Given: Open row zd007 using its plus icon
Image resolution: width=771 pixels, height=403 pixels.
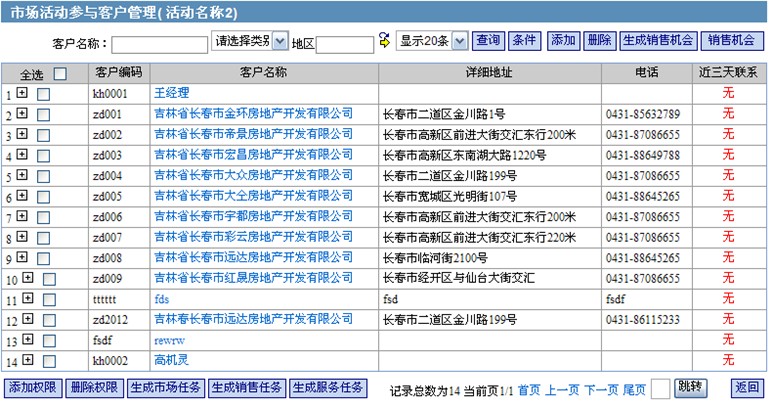Looking at the screenshot, I should (x=21, y=237).
